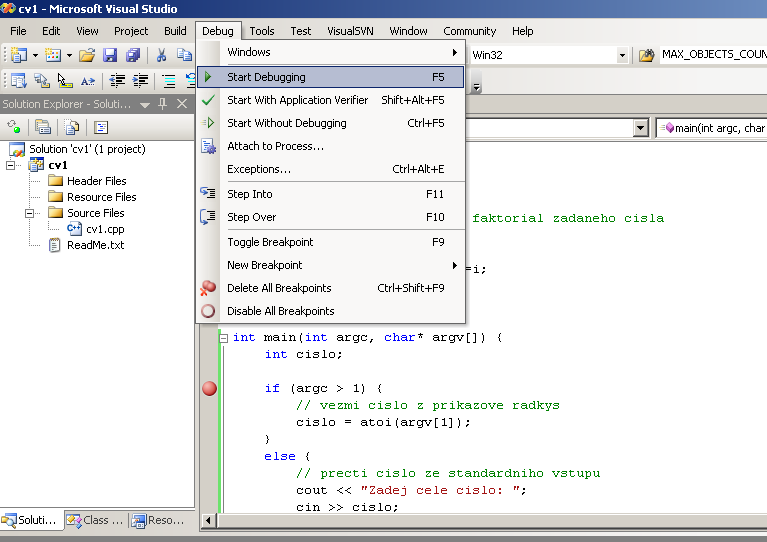Toggle Solution Explorer auto-hide pin
The image size is (767, 542).
(163, 104)
